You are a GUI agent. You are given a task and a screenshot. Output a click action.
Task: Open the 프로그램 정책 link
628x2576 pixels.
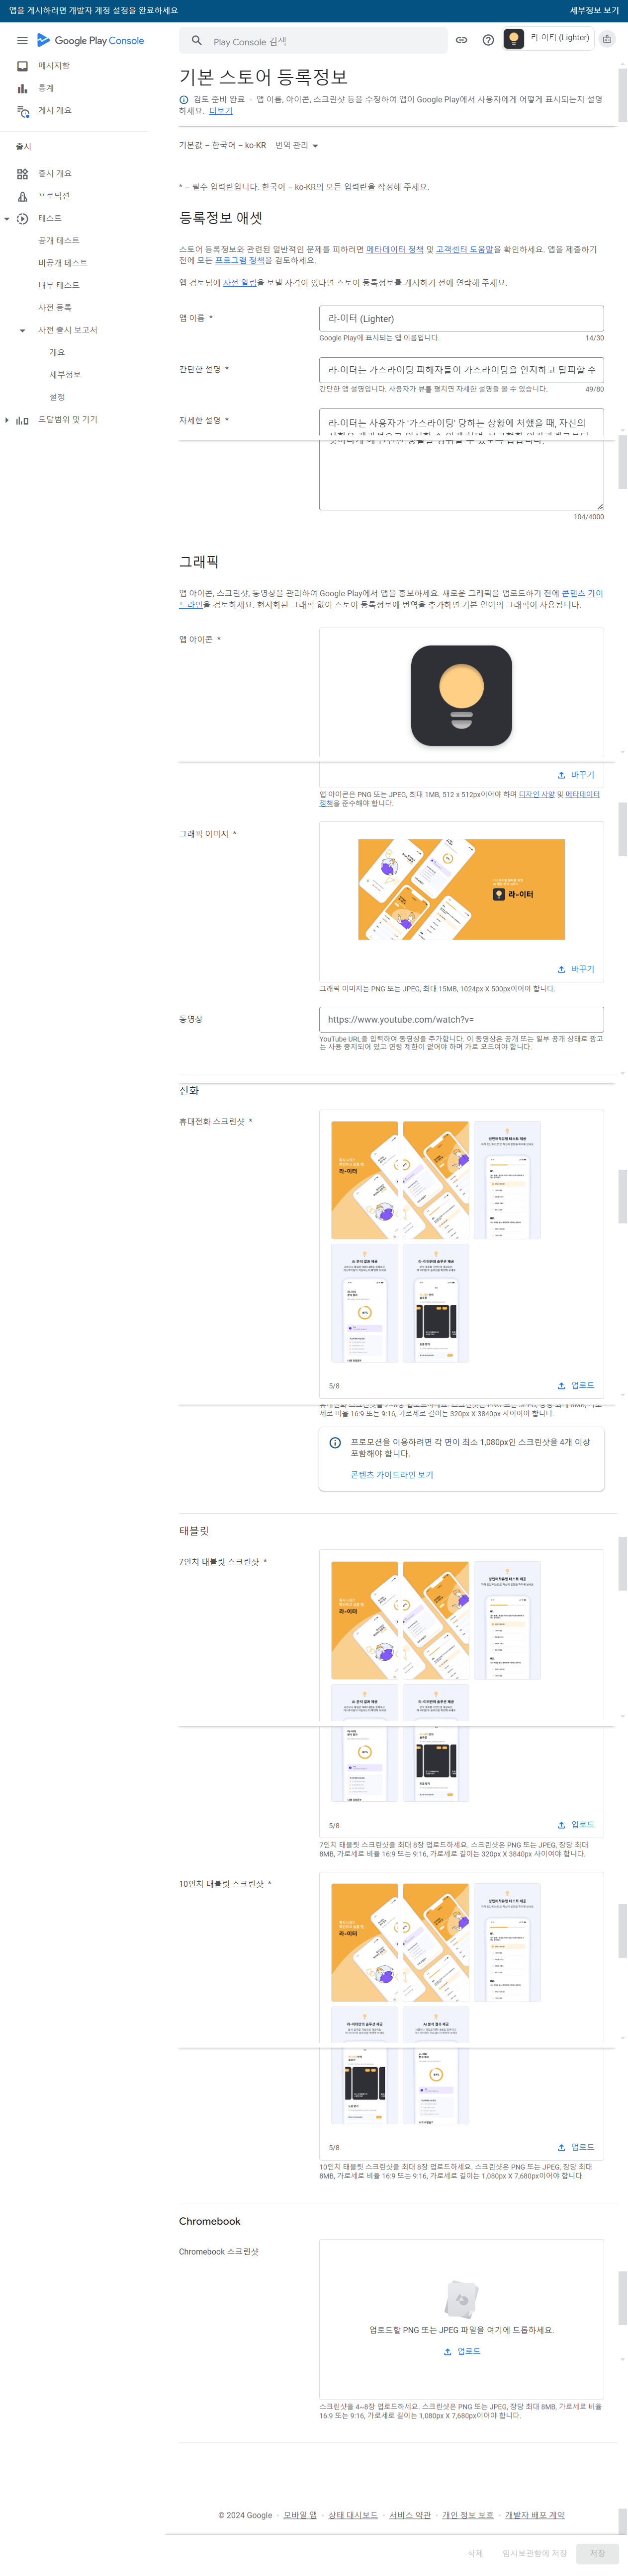pos(240,260)
